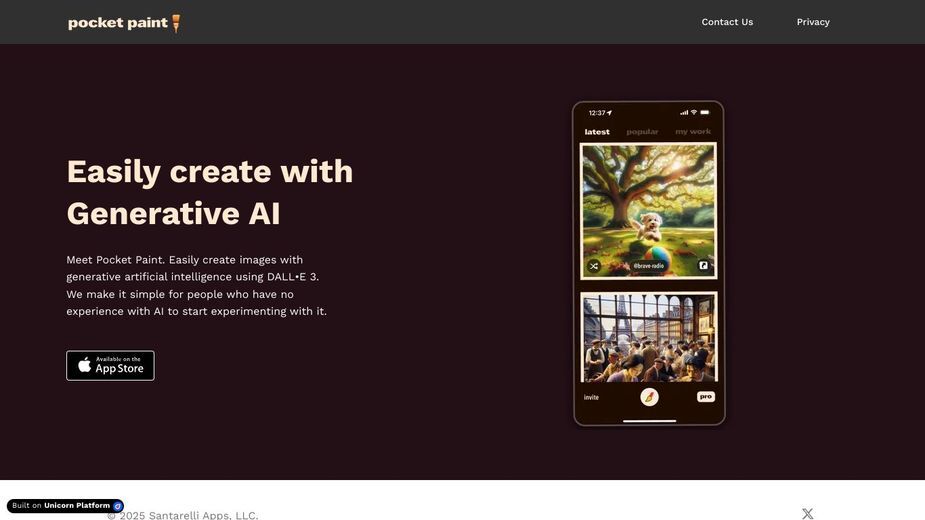925x520 pixels.
Task: Click the Easily create with Generative AI heading
Action: coord(210,192)
